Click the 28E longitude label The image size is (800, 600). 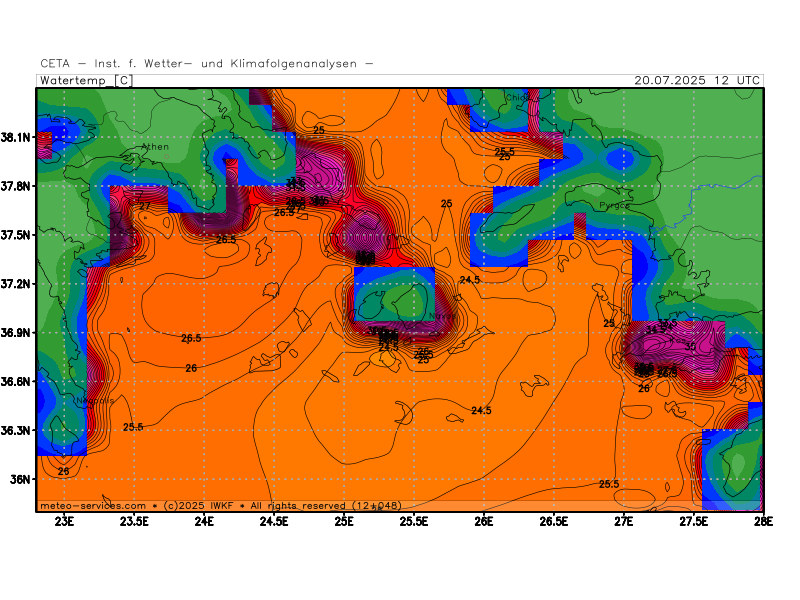coord(763,521)
